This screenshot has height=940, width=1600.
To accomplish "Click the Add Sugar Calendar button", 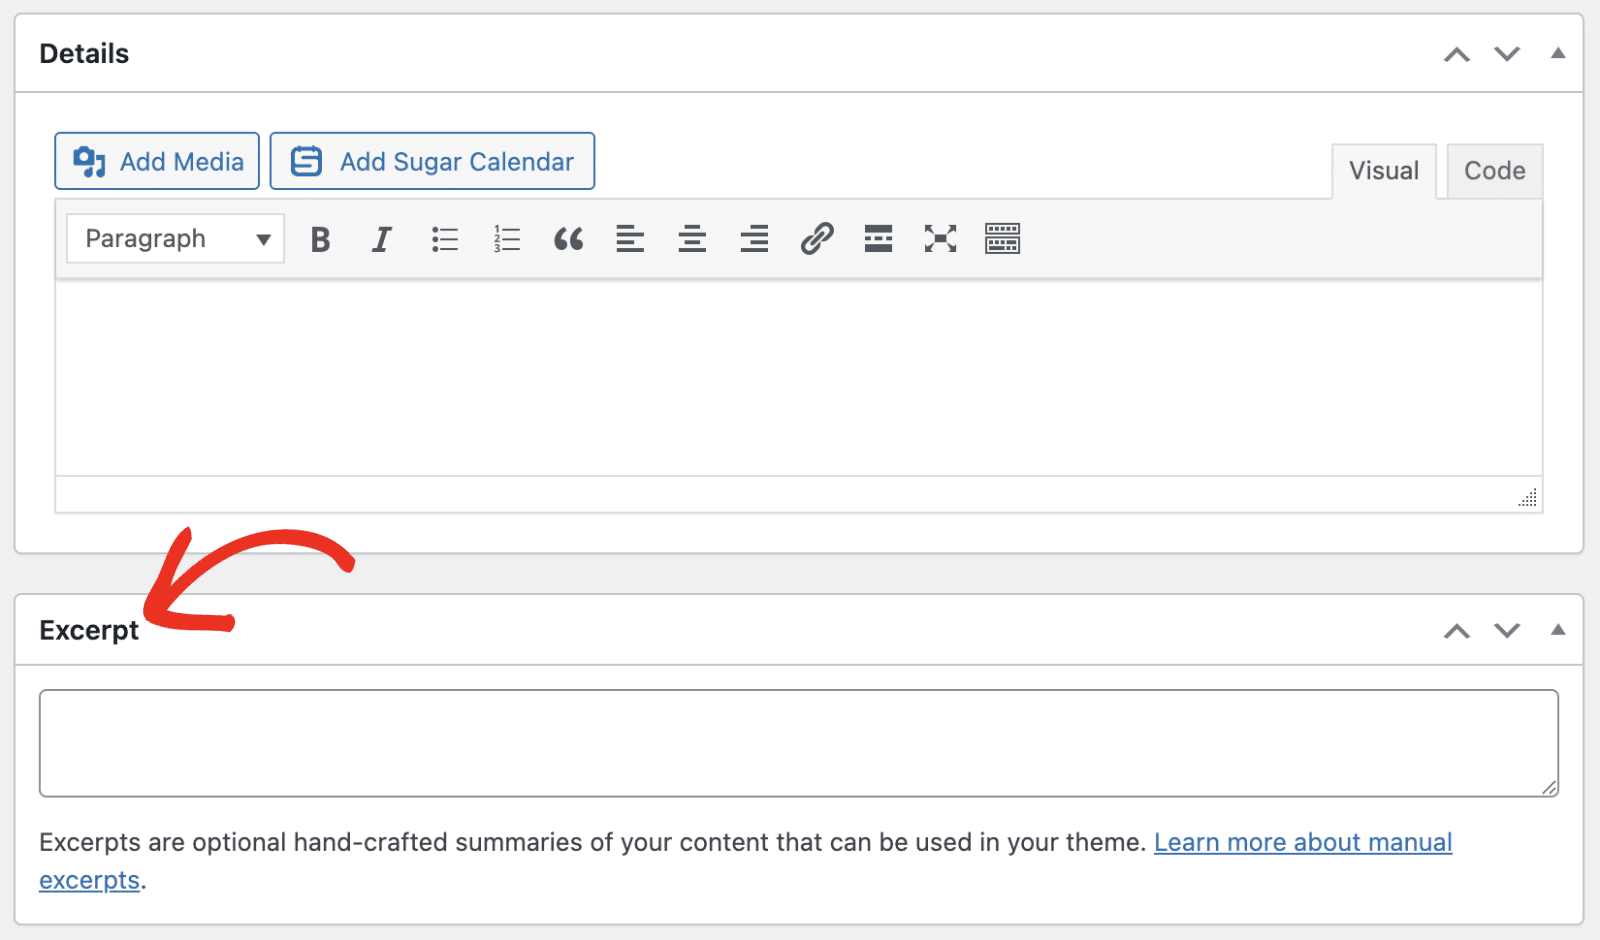I will [432, 161].
